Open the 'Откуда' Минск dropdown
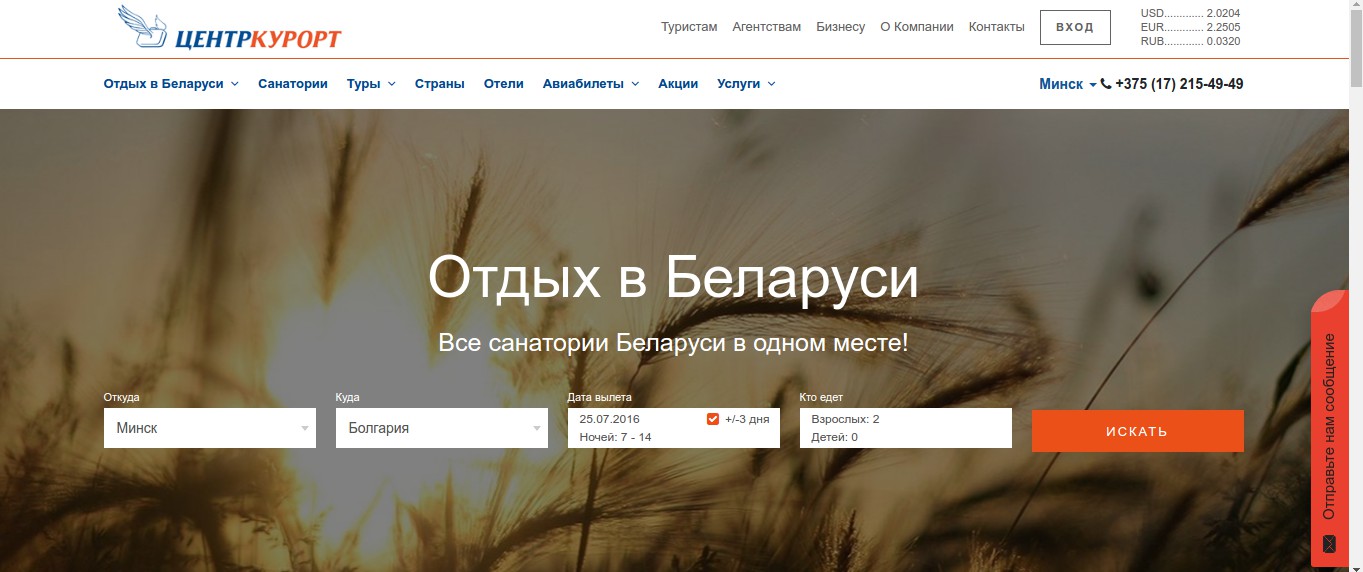1363x572 pixels. pos(210,428)
